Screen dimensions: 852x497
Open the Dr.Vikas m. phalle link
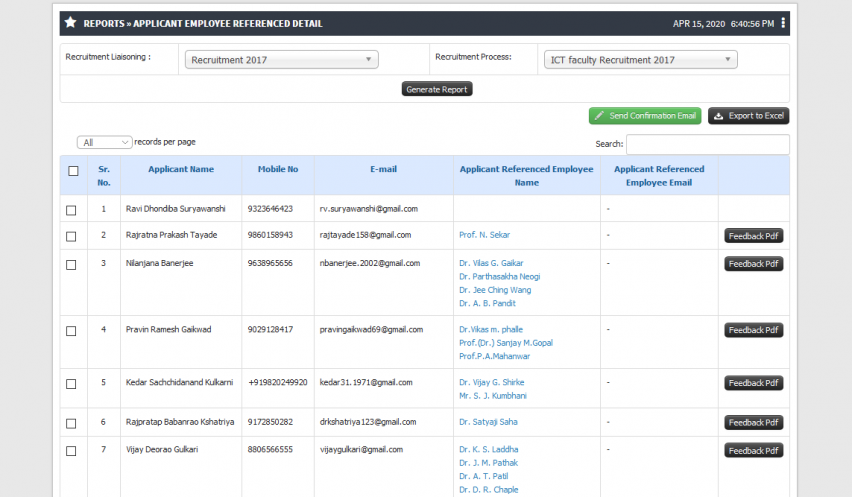click(x=491, y=329)
